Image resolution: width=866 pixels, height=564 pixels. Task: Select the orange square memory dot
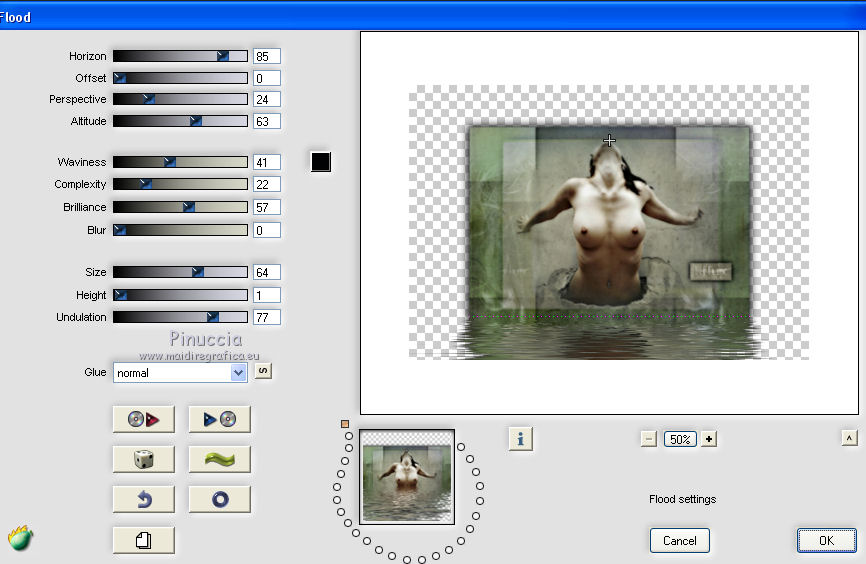click(345, 424)
